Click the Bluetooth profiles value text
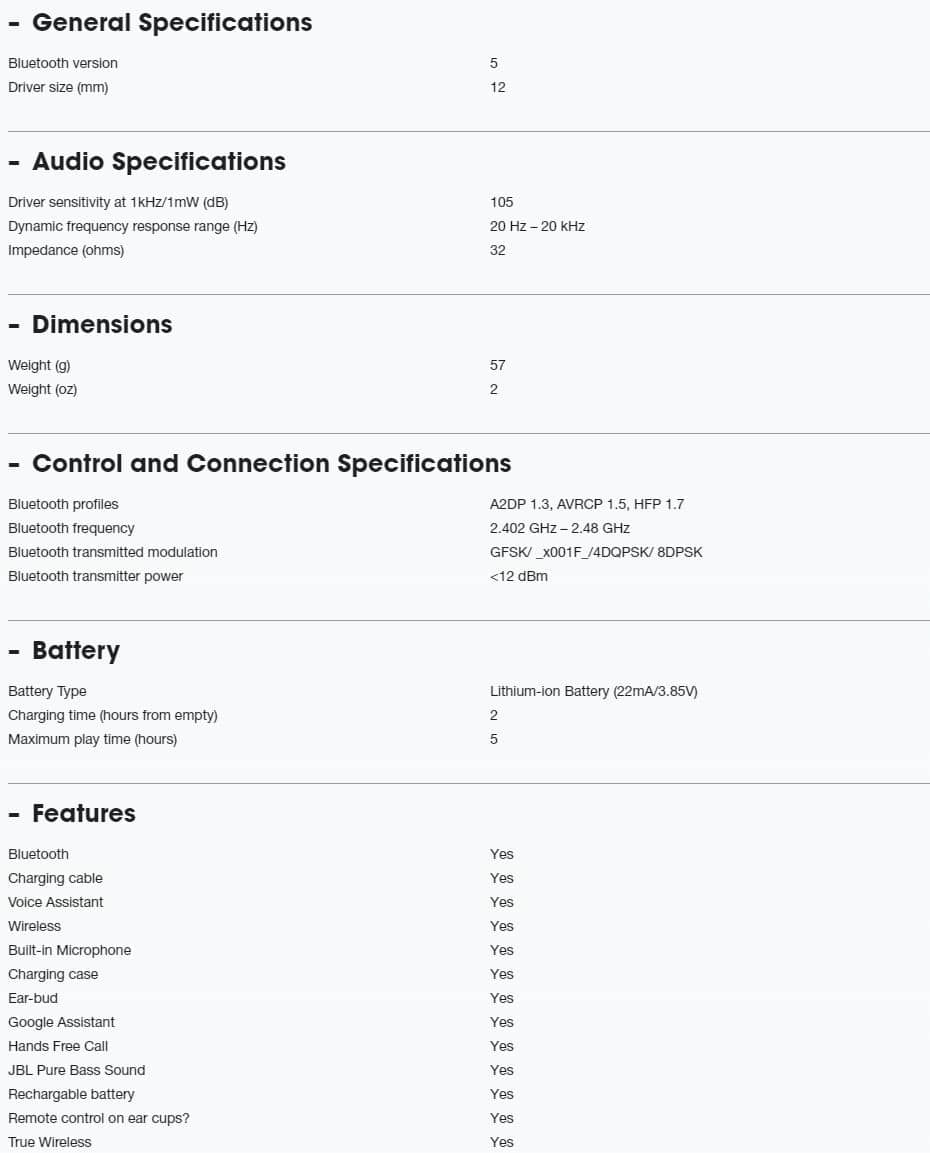 (587, 504)
